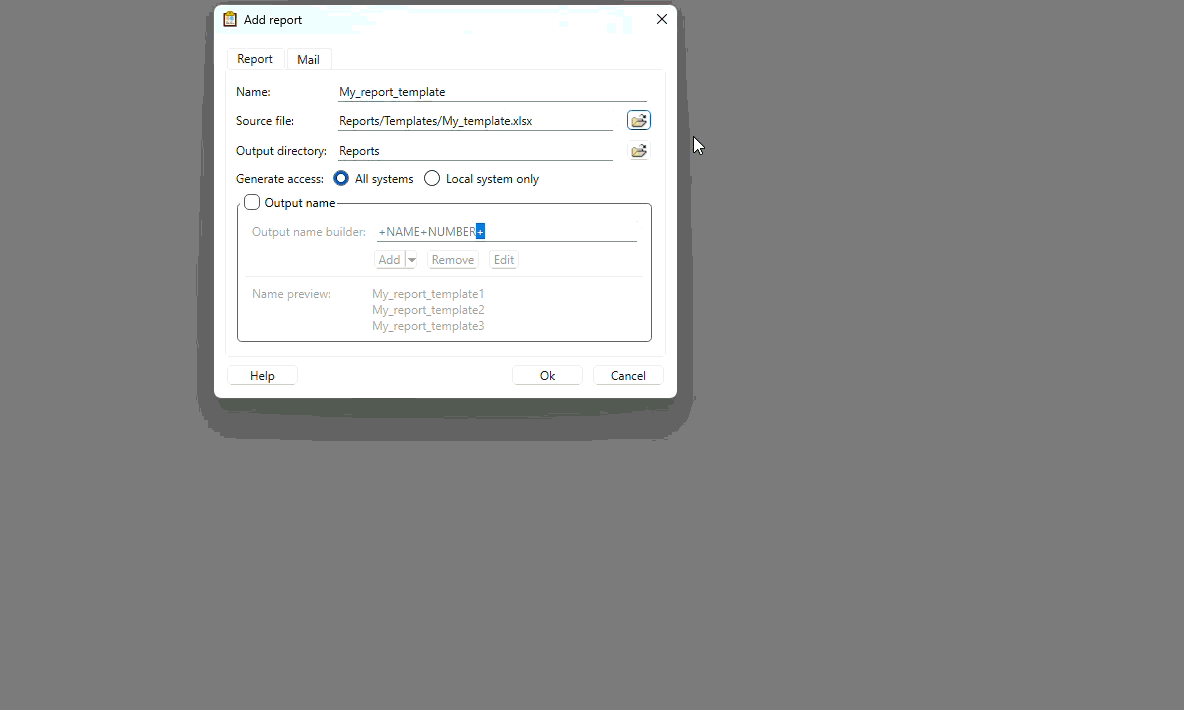Viewport: 1184px width, 710px height.
Task: Click the Add button below name builder
Action: coord(389,259)
